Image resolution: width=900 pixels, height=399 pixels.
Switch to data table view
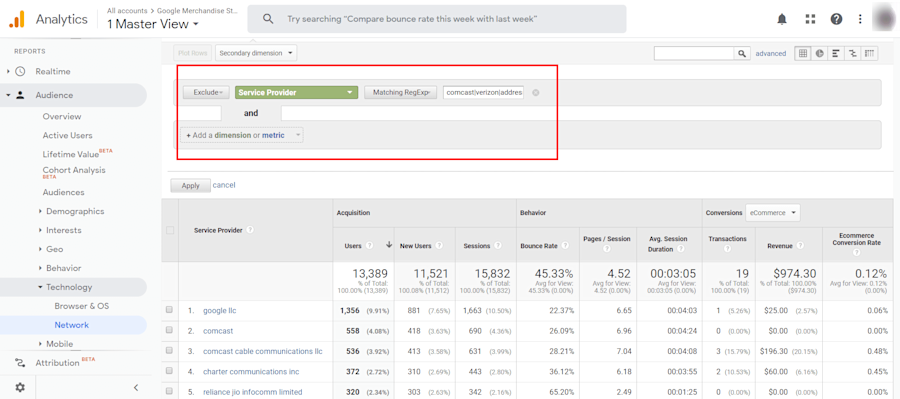click(802, 53)
